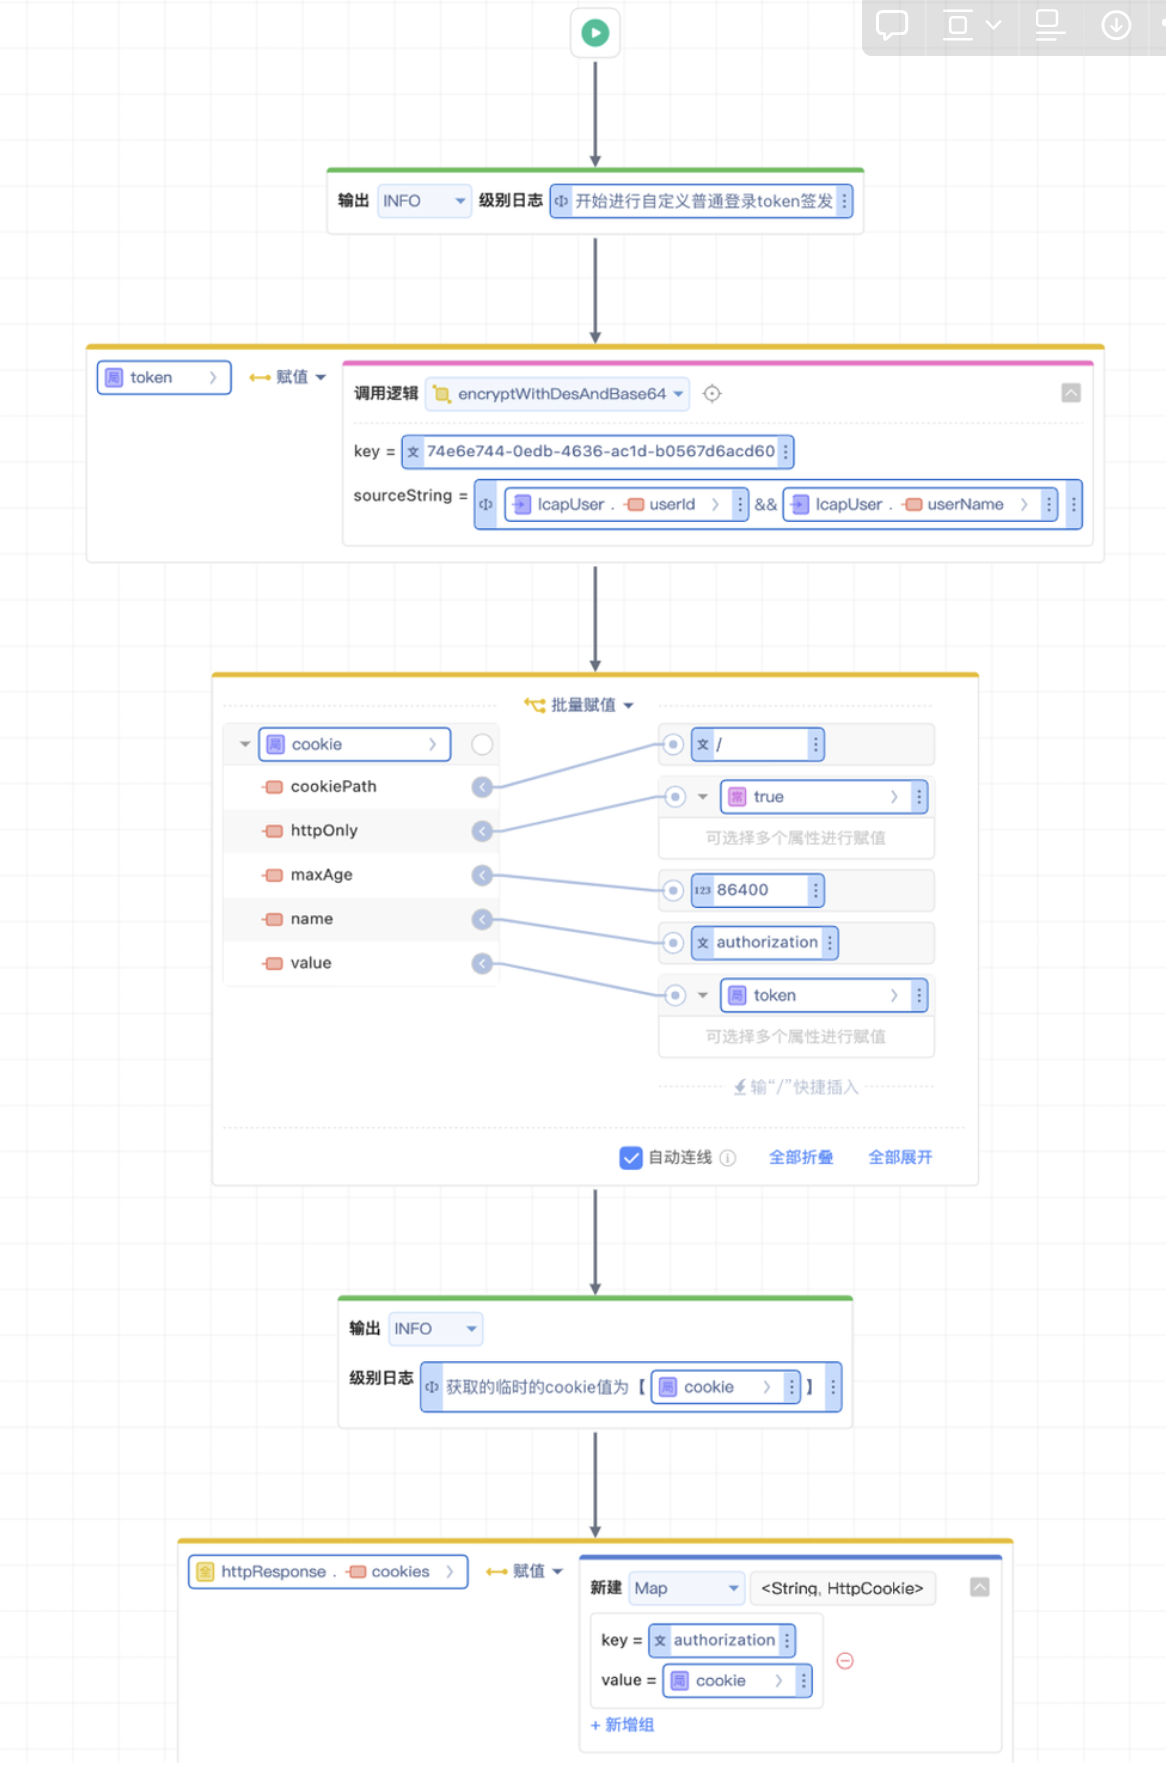This screenshot has width=1166, height=1774.
Task: Click the key field with UUID value
Action: click(598, 451)
